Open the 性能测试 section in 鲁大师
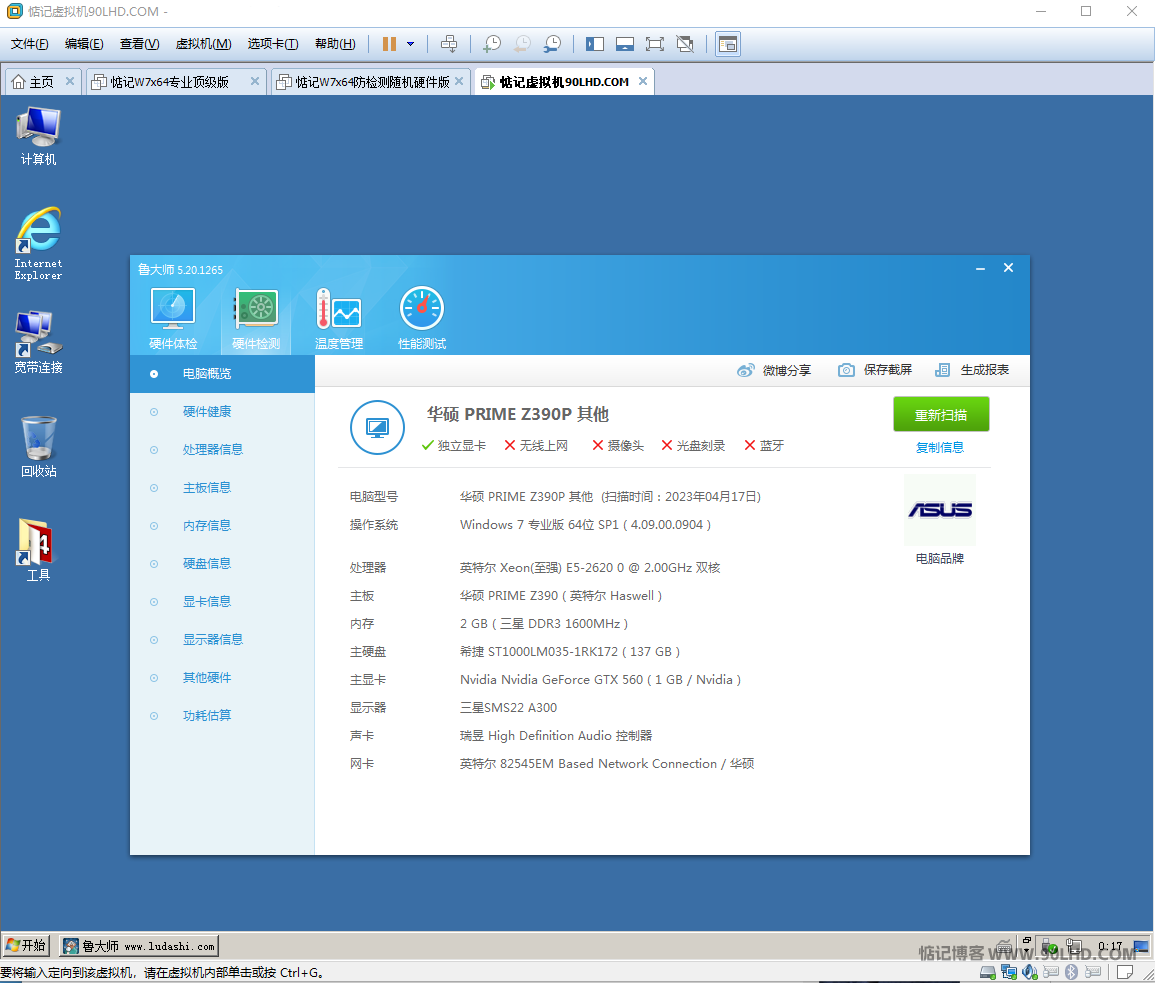The height and width of the screenshot is (983, 1155). tap(422, 319)
